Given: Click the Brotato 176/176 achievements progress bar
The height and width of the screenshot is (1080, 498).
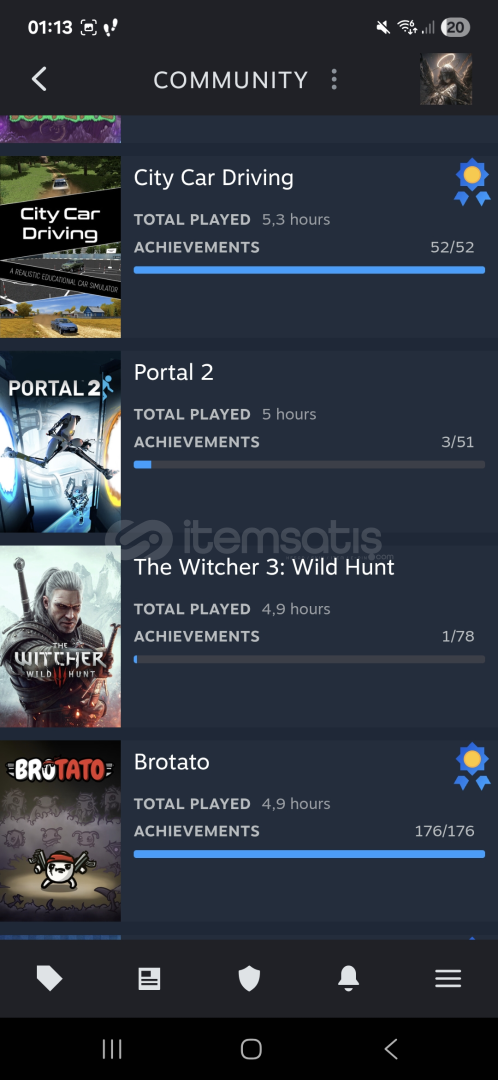Looking at the screenshot, I should pos(309,854).
